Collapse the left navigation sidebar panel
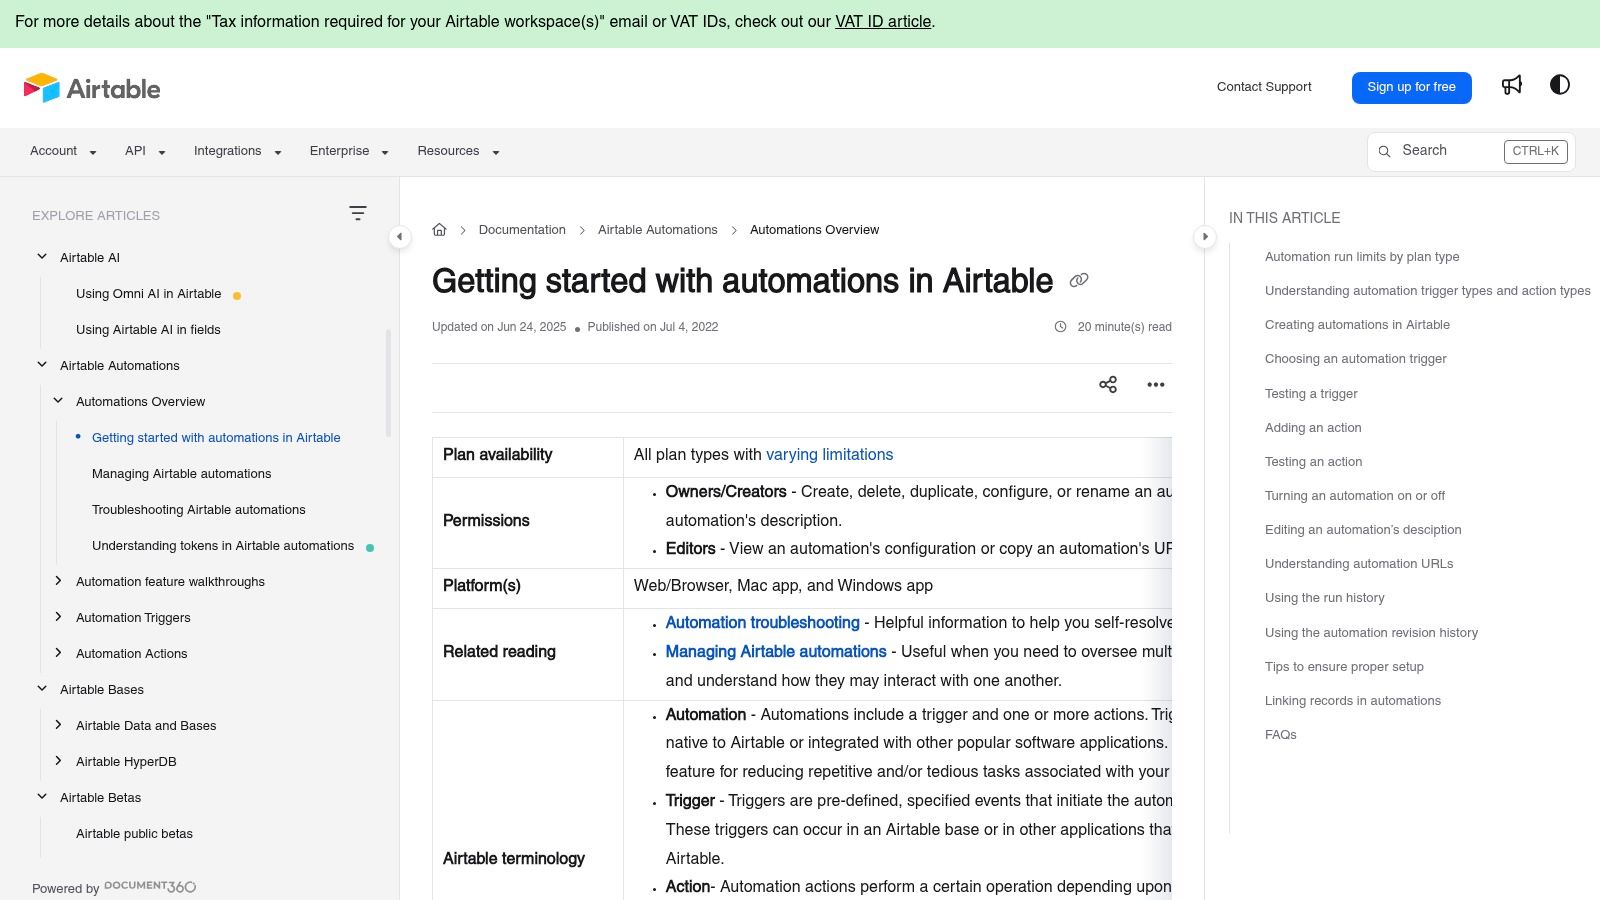This screenshot has width=1600, height=900. pos(400,237)
